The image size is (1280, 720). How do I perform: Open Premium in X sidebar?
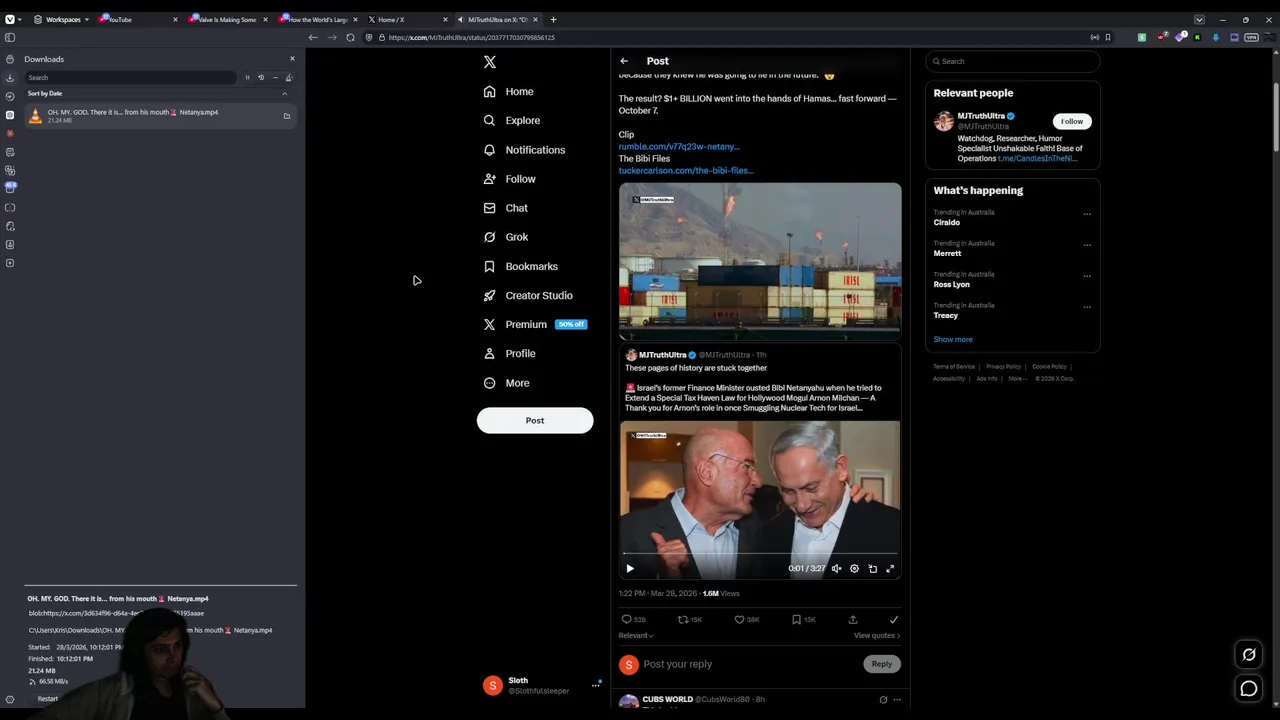[535, 324]
